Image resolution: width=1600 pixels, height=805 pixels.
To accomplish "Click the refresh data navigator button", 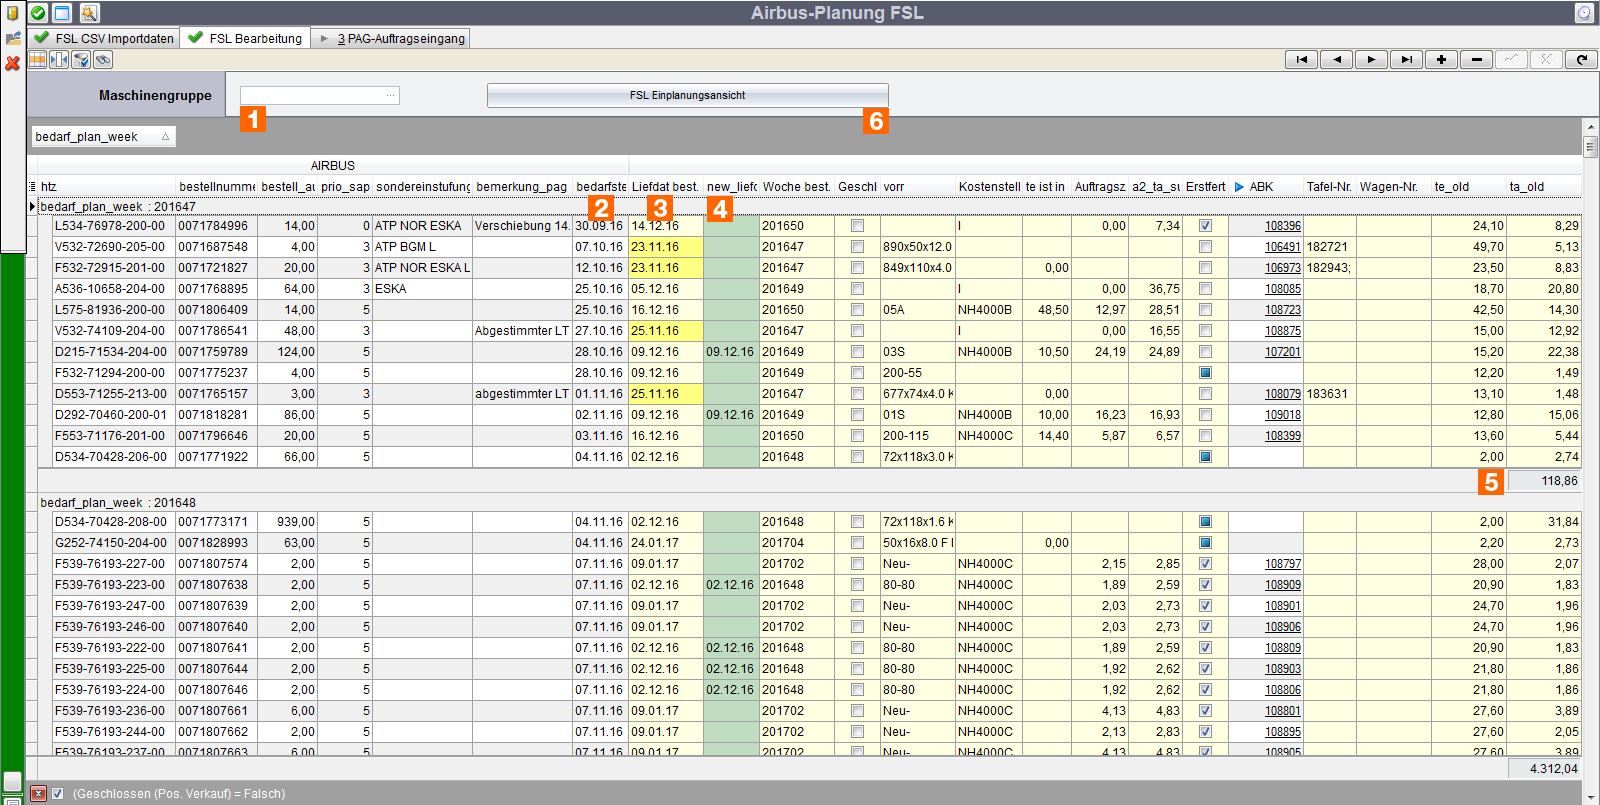I will pos(1581,59).
